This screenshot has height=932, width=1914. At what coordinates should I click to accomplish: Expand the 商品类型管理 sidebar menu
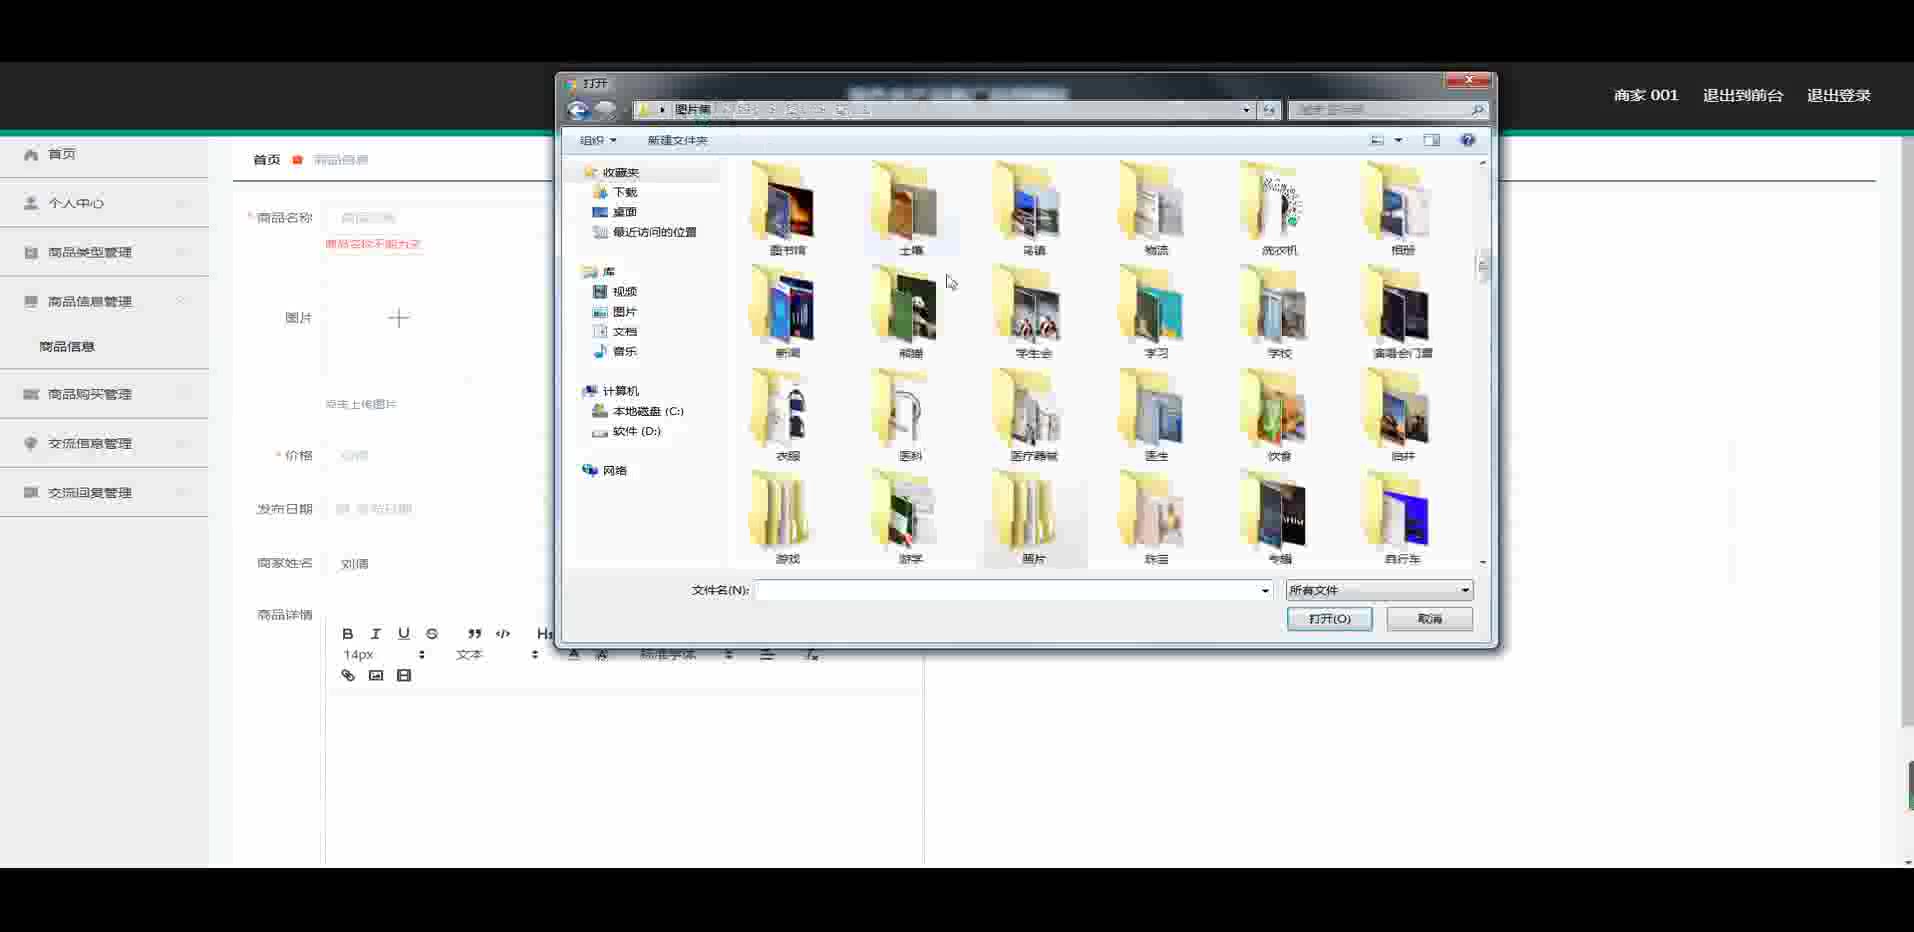(104, 252)
